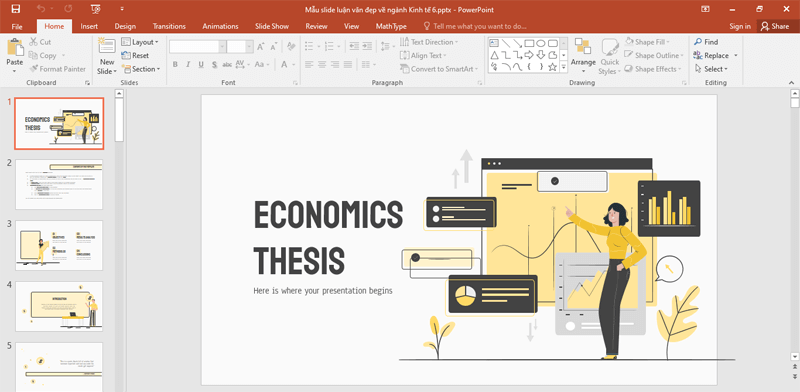Select slide 4 Introduction thumbnail

click(x=59, y=306)
